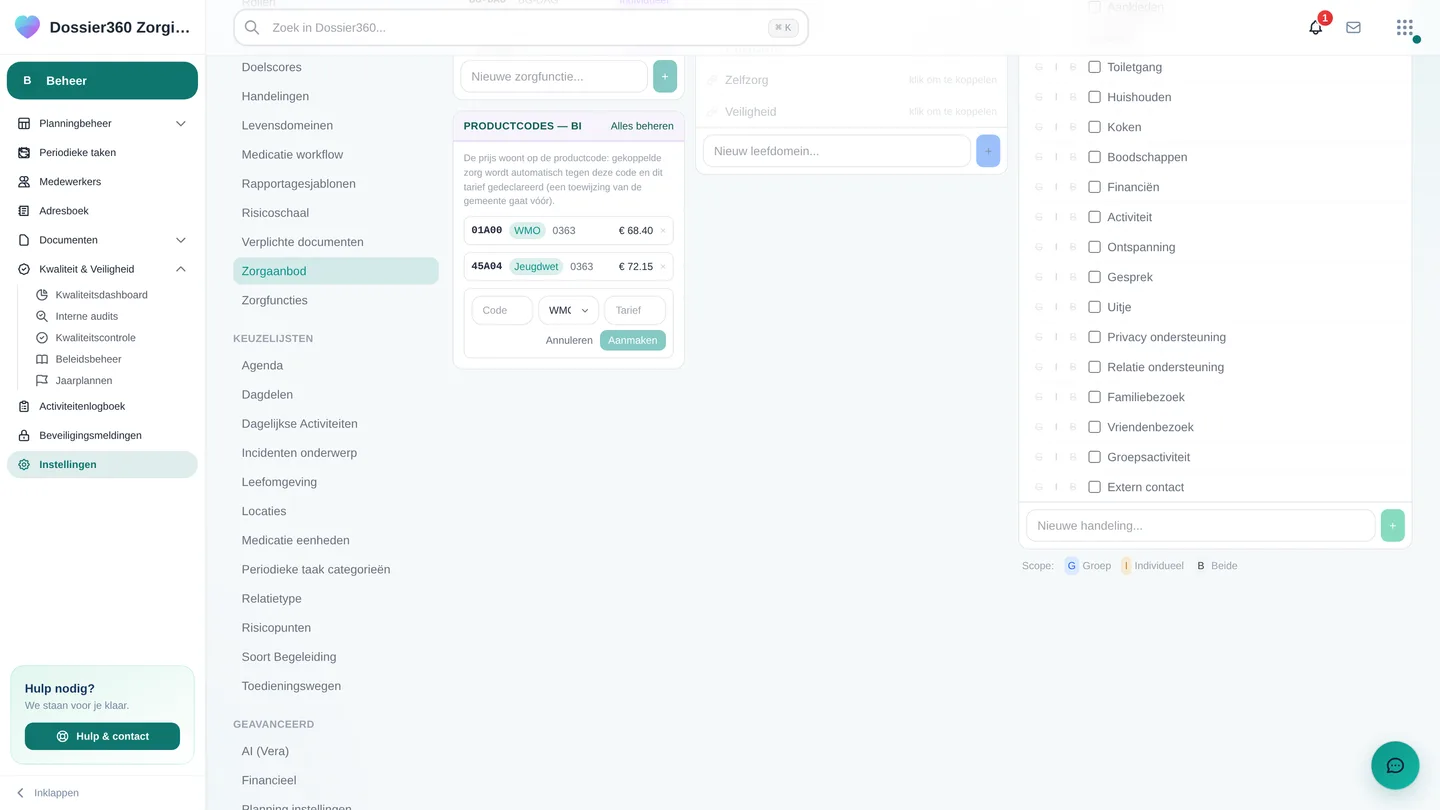The image size is (1440, 810).
Task: Add new leefdomein with blue plus
Action: pyautogui.click(x=988, y=151)
